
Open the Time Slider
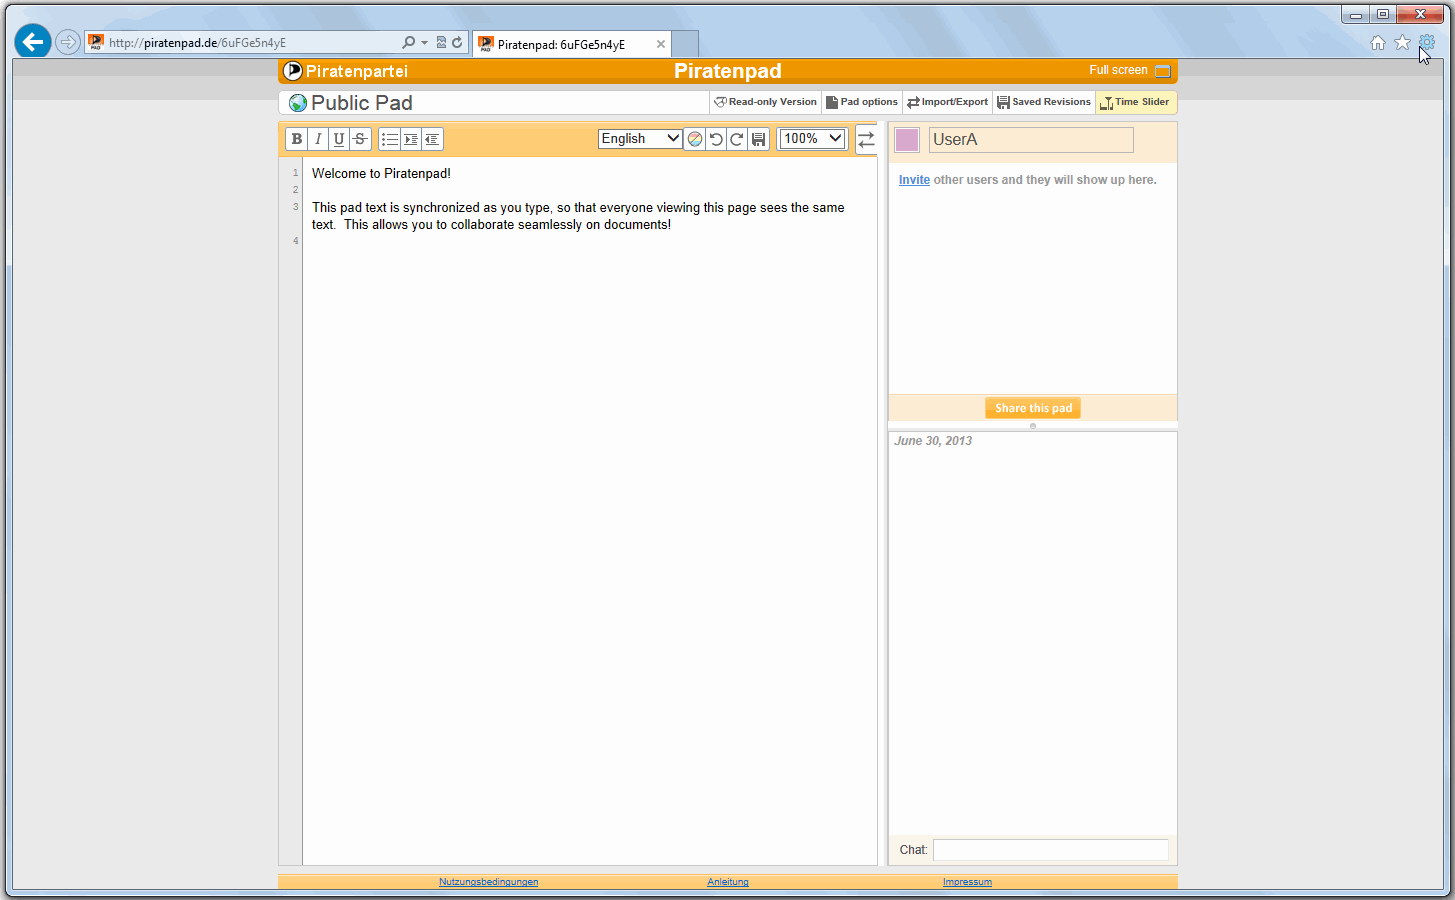(x=1136, y=102)
